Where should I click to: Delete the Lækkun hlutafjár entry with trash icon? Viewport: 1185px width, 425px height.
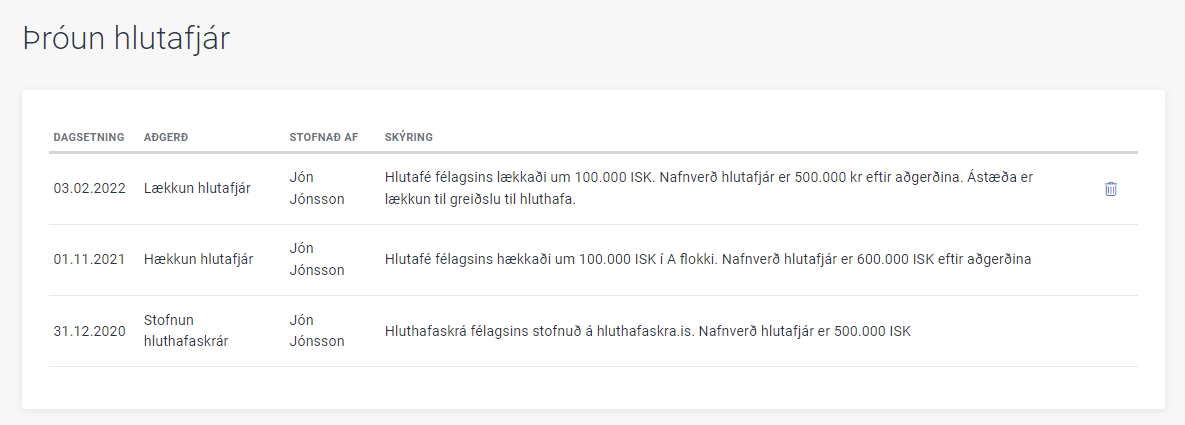pos(1110,188)
